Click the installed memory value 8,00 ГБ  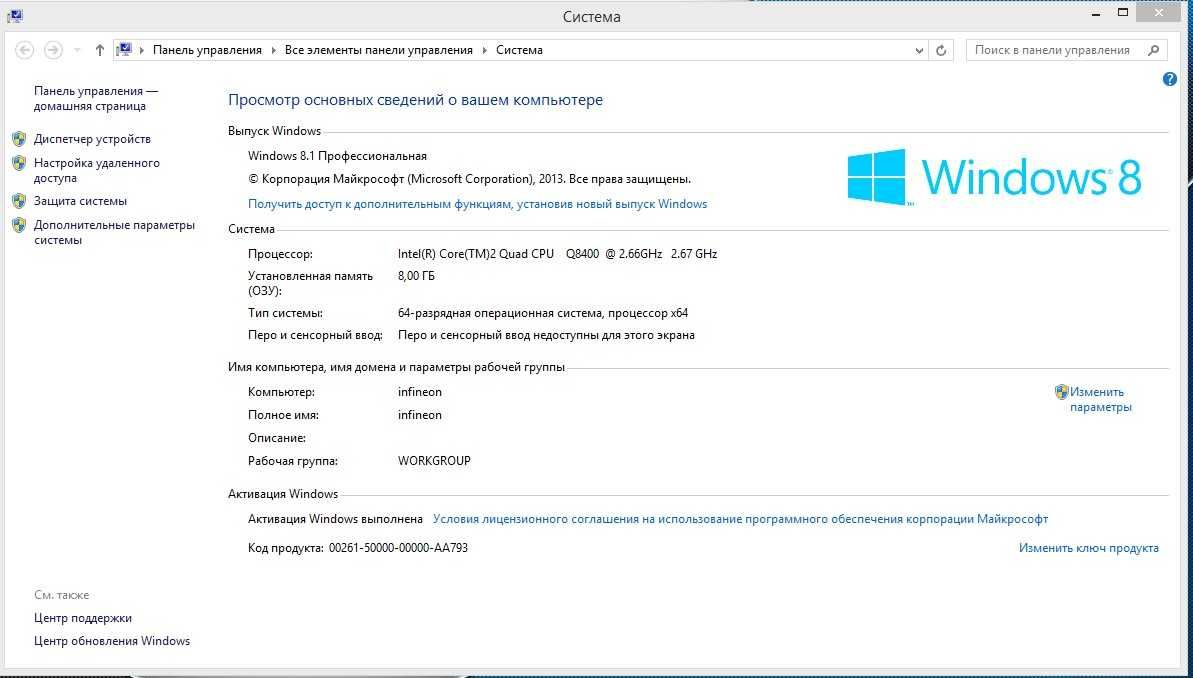pyautogui.click(x=416, y=276)
